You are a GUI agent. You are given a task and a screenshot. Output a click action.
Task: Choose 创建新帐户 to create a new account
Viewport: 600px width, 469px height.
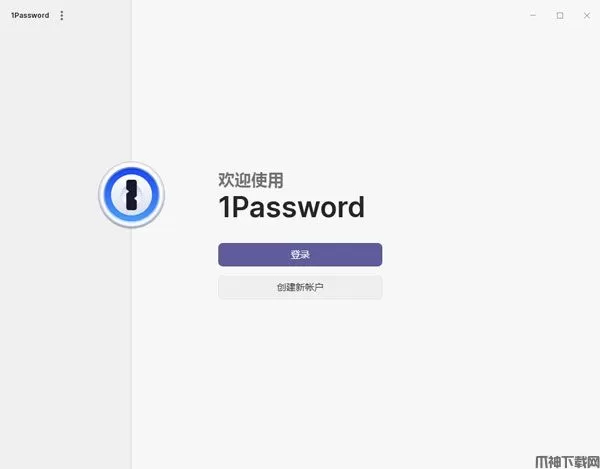(300, 287)
